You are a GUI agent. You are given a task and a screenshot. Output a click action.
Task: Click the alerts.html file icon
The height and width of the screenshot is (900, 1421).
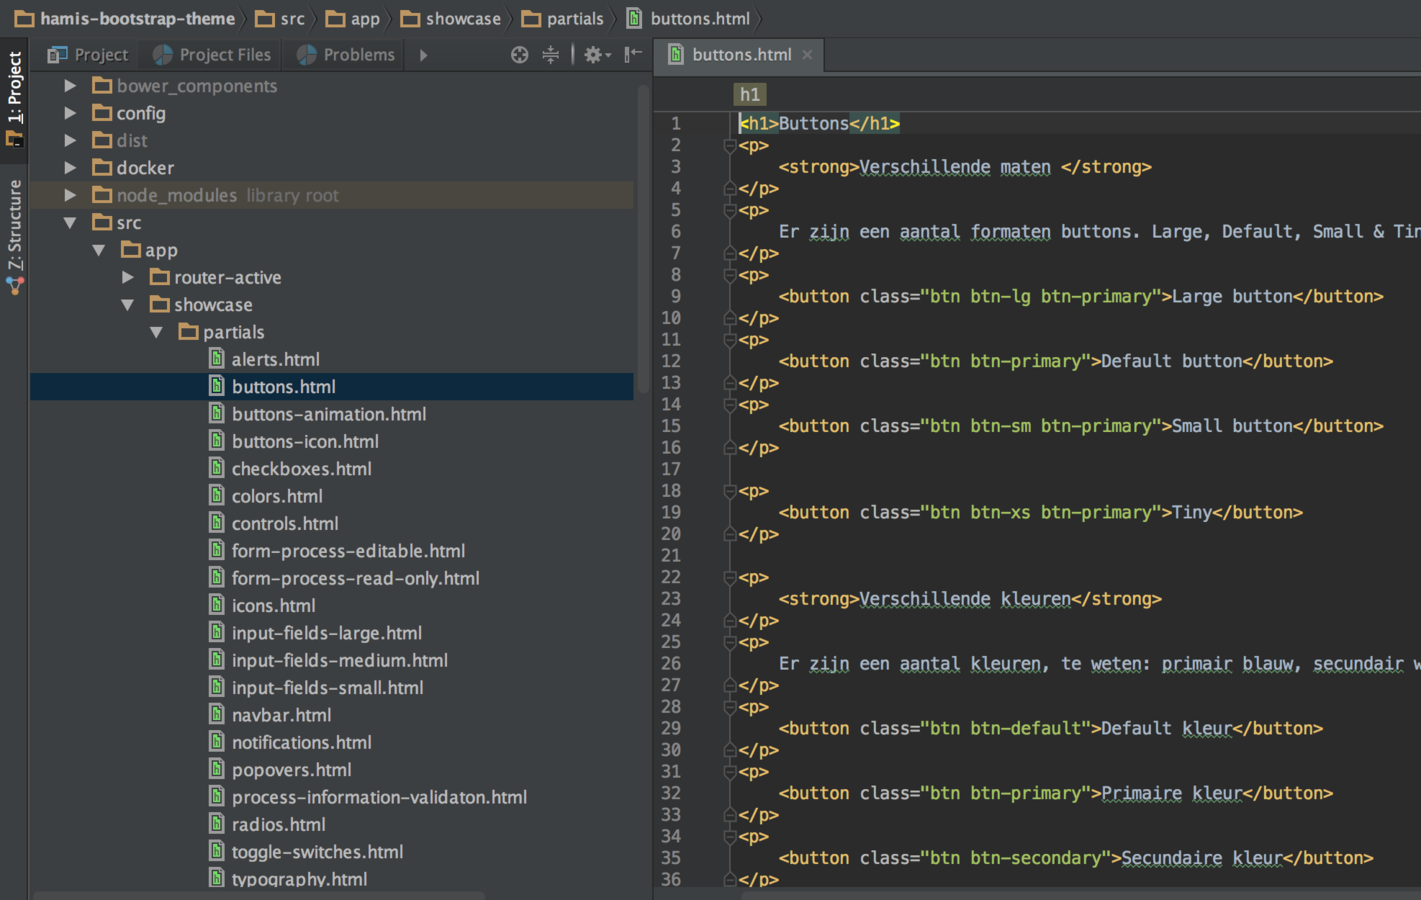216,359
